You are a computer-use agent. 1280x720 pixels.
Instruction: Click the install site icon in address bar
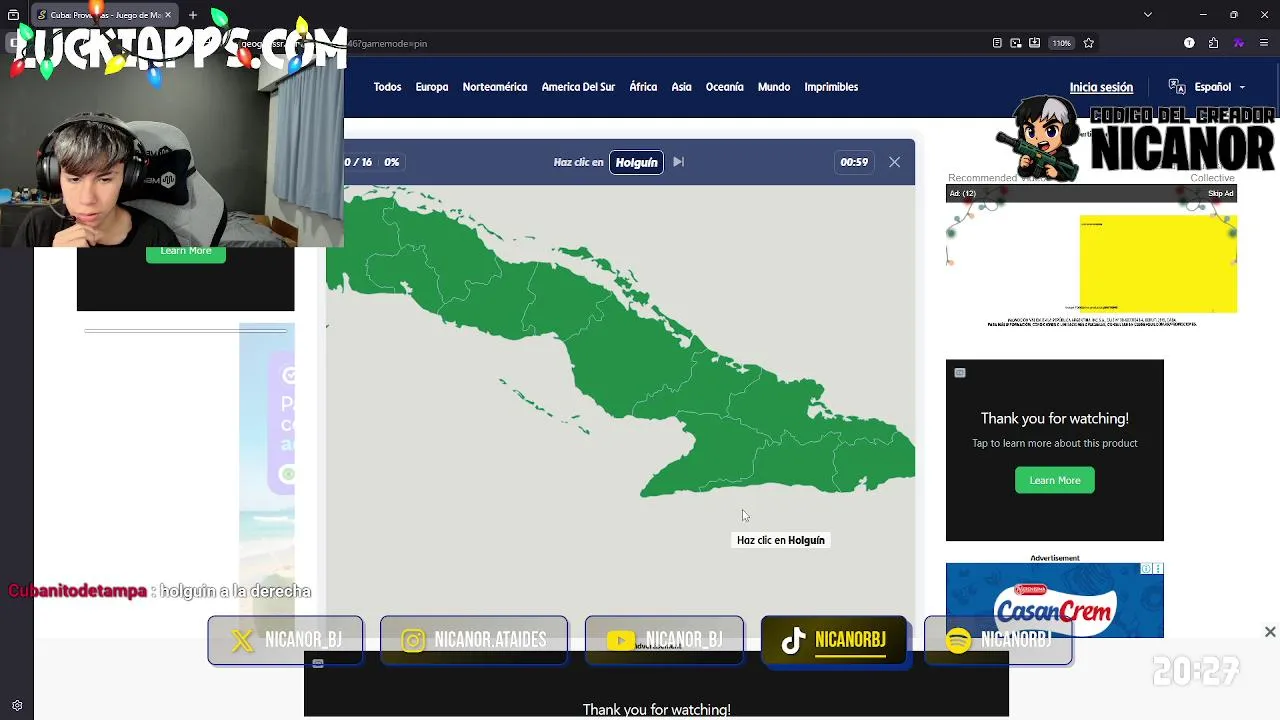pos(1034,43)
